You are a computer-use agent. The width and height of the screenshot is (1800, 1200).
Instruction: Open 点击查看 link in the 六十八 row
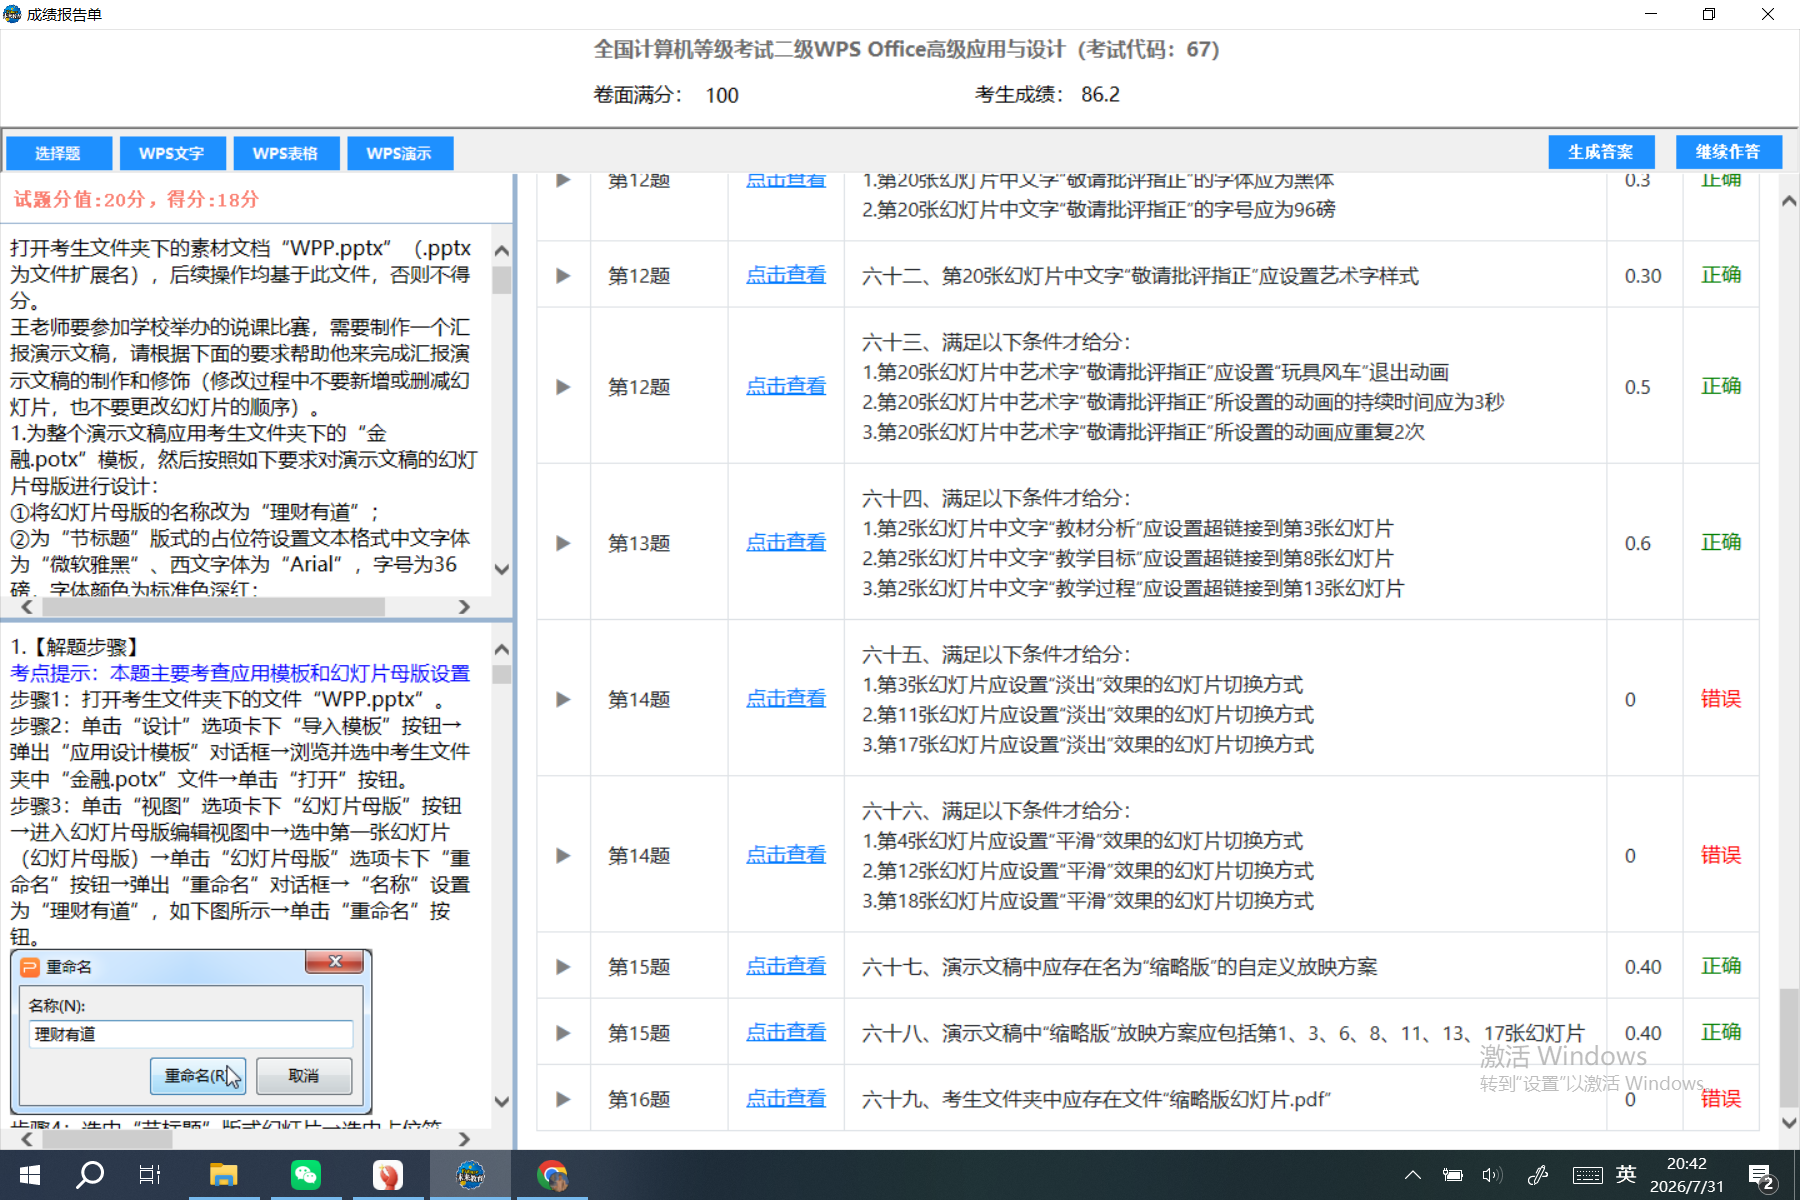click(x=786, y=1032)
